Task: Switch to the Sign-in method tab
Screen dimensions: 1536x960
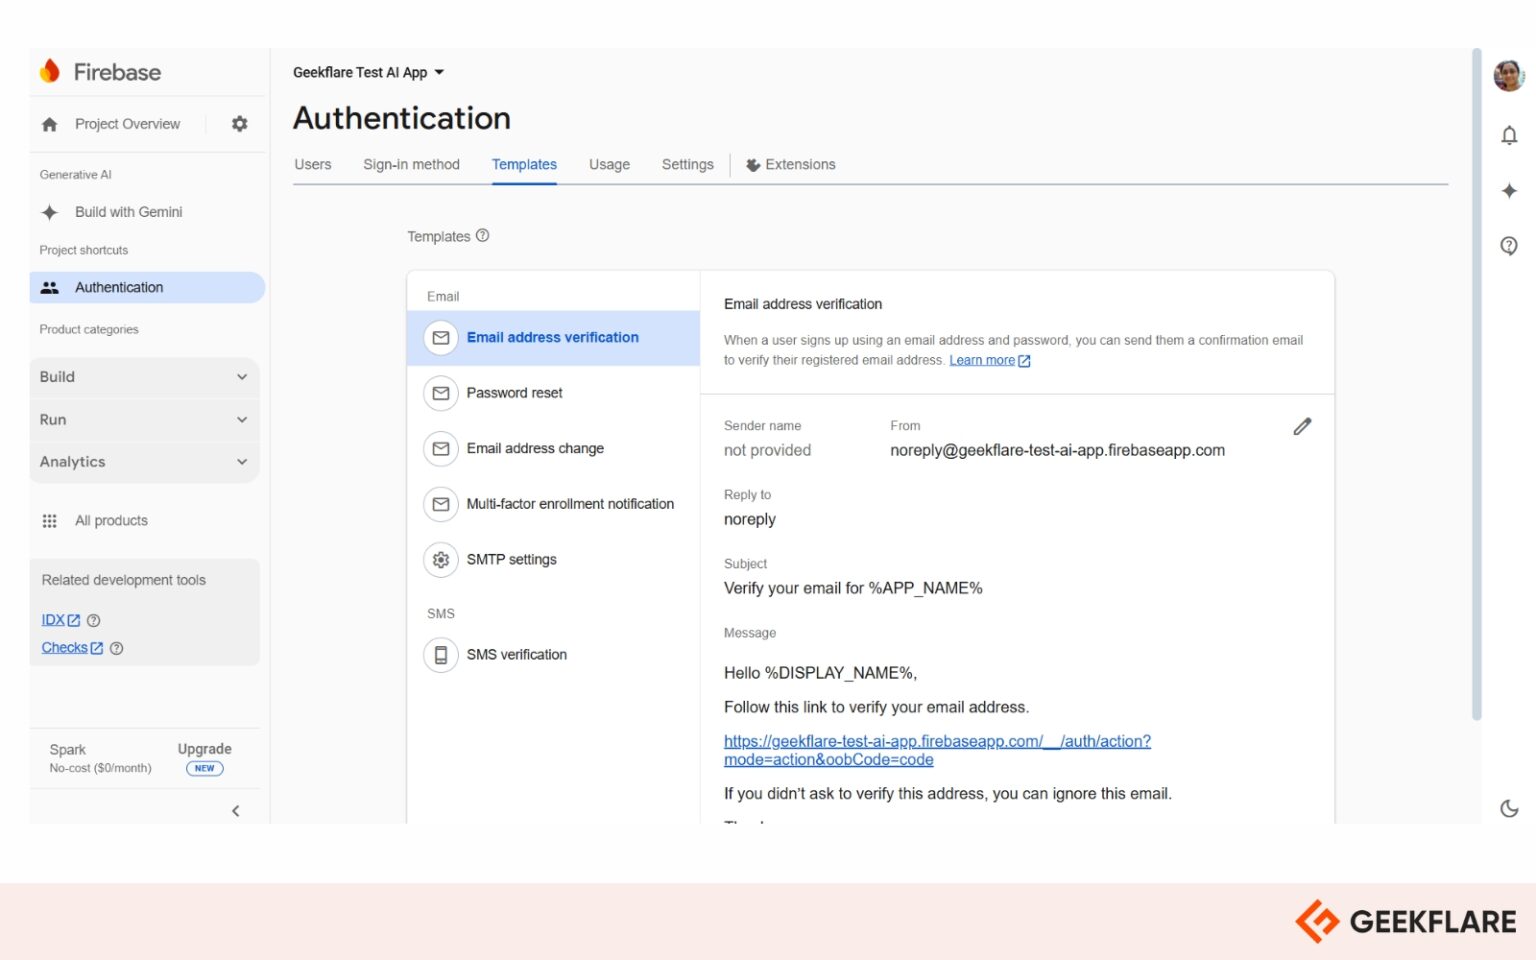Action: click(x=411, y=164)
